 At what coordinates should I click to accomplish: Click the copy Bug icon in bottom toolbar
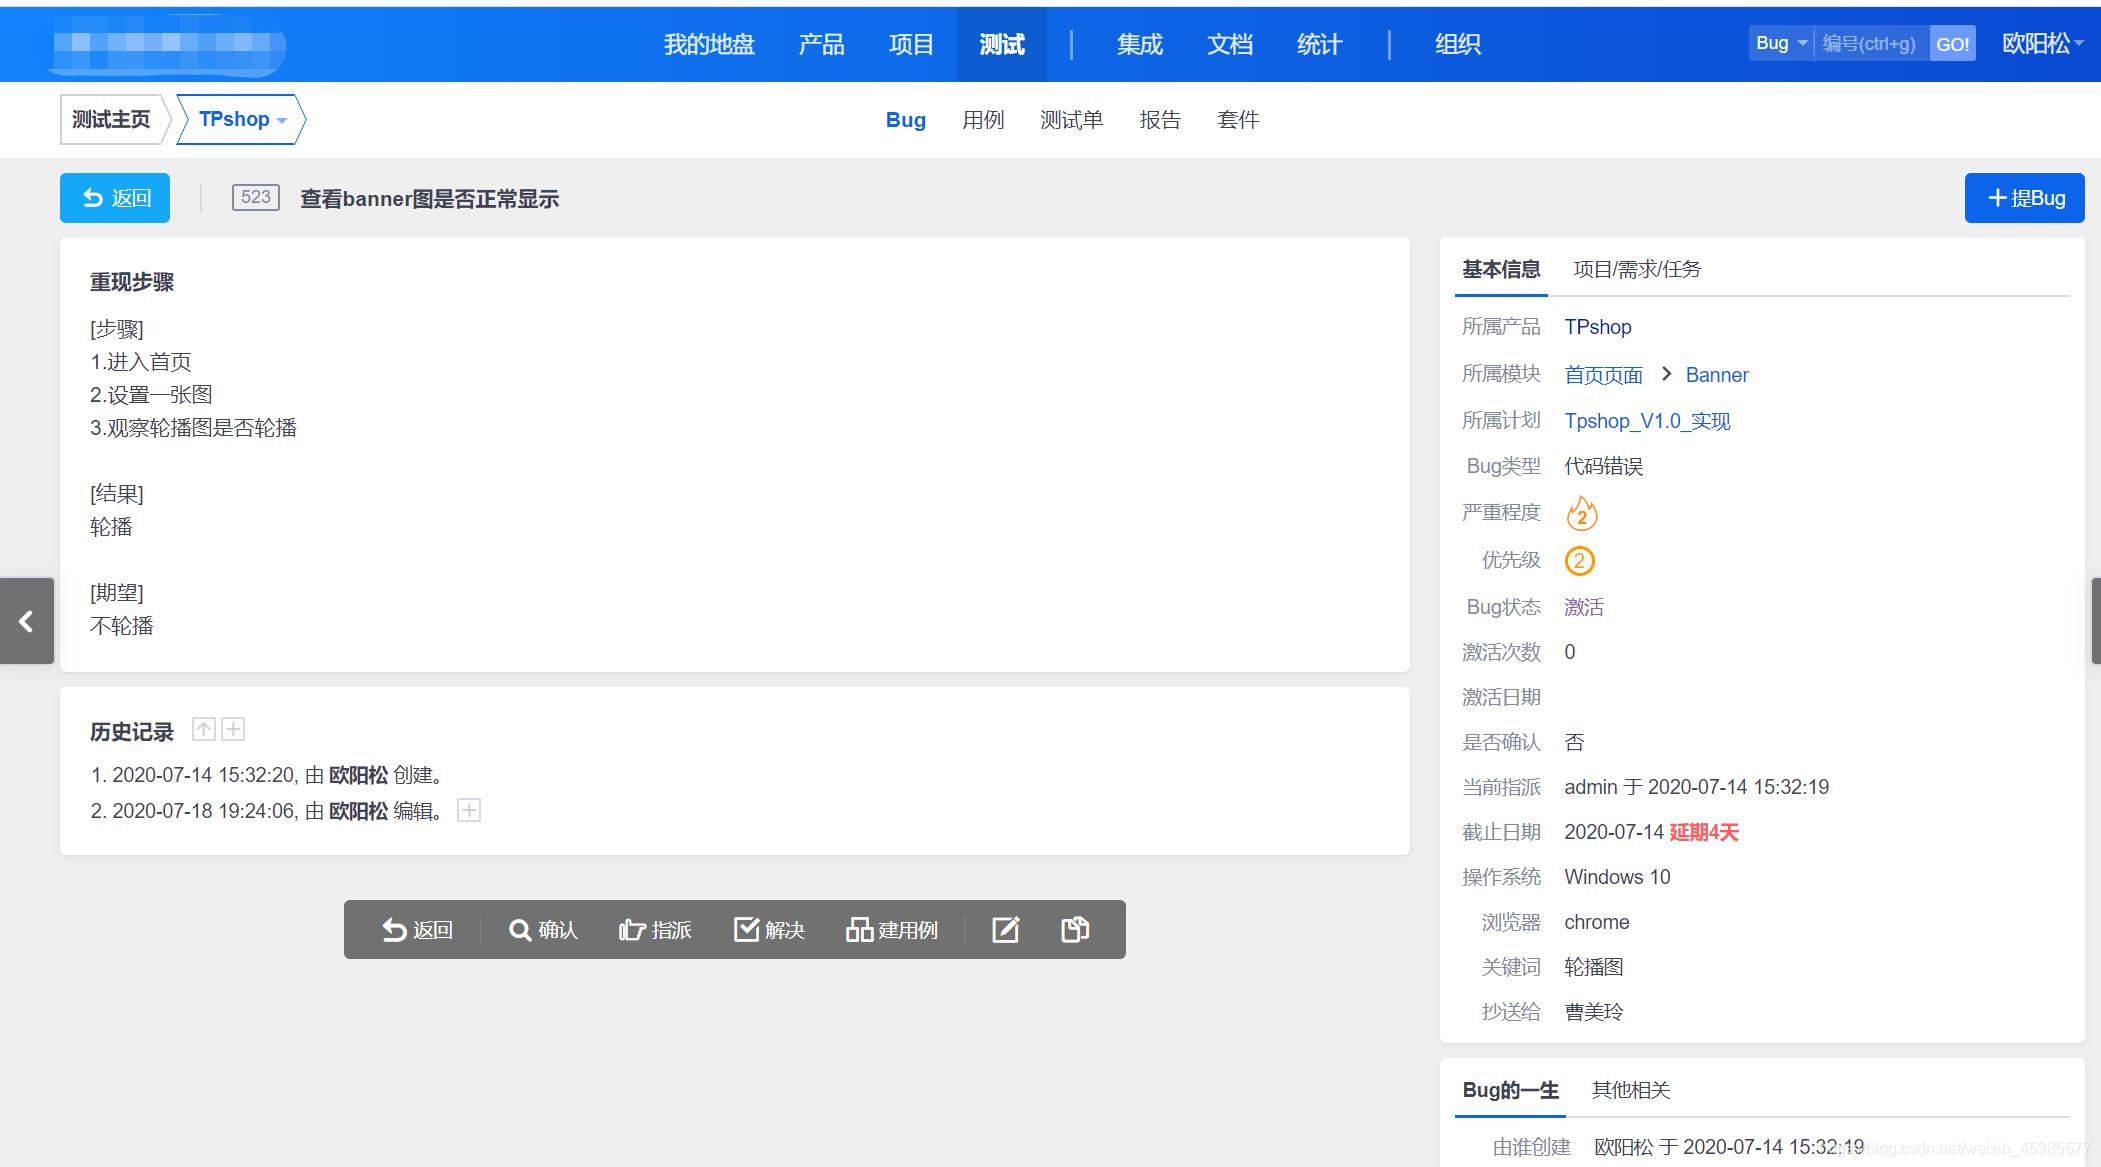(1075, 930)
